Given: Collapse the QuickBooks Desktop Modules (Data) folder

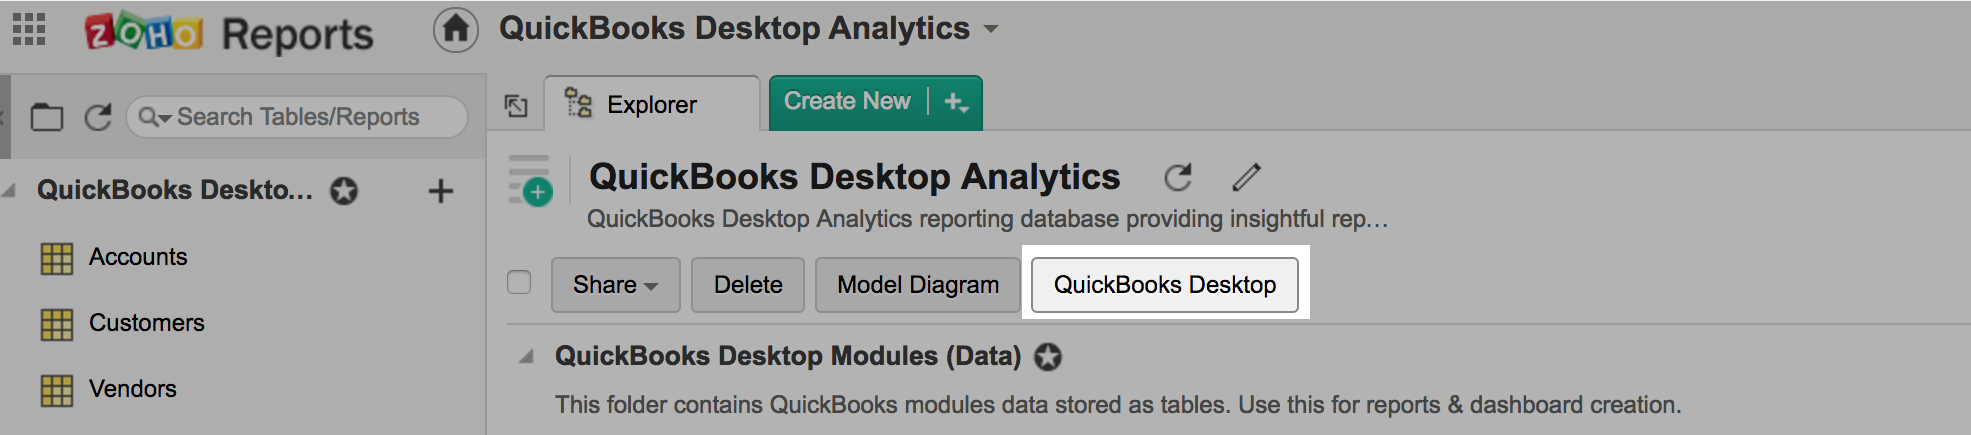Looking at the screenshot, I should click(x=526, y=356).
